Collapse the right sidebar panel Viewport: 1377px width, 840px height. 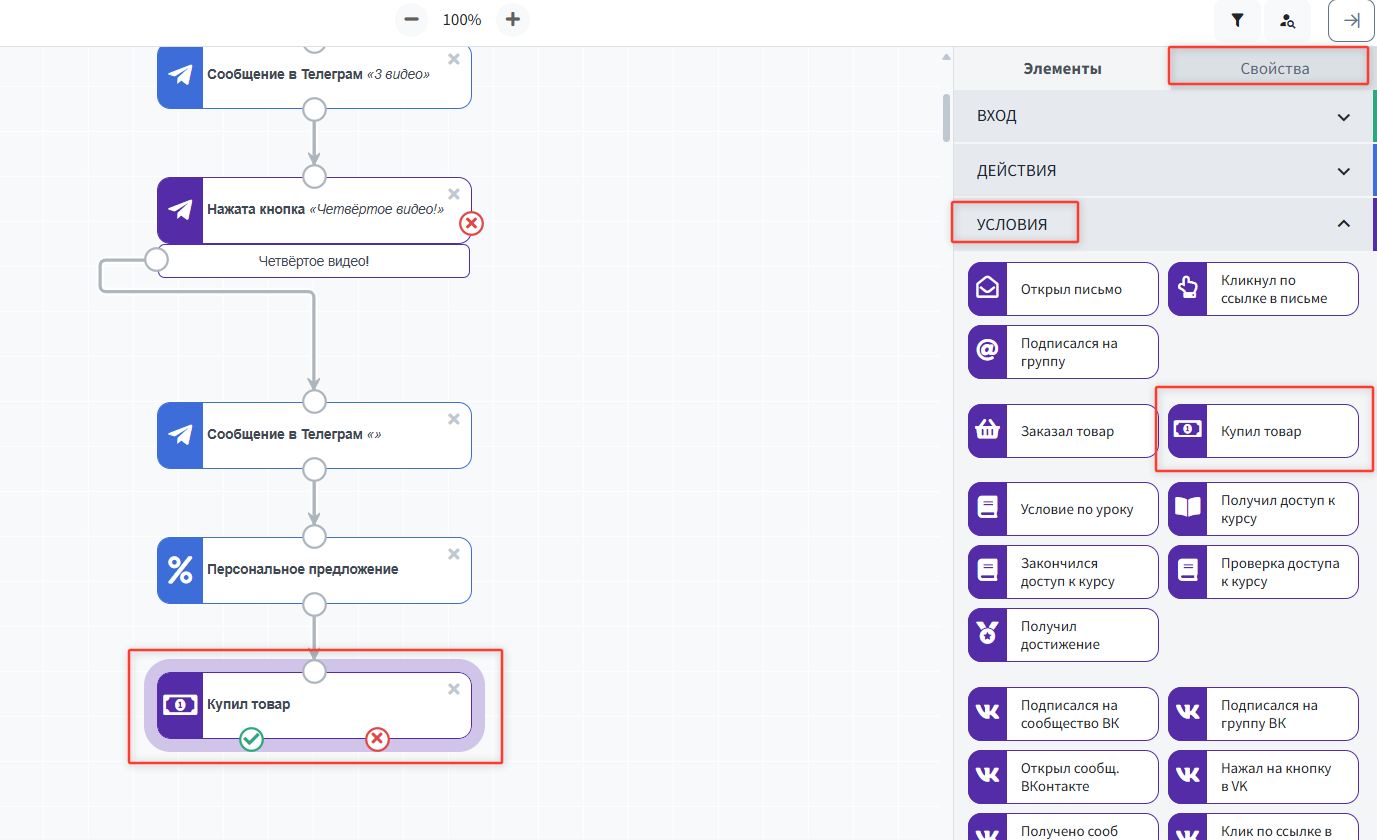coord(1351,20)
